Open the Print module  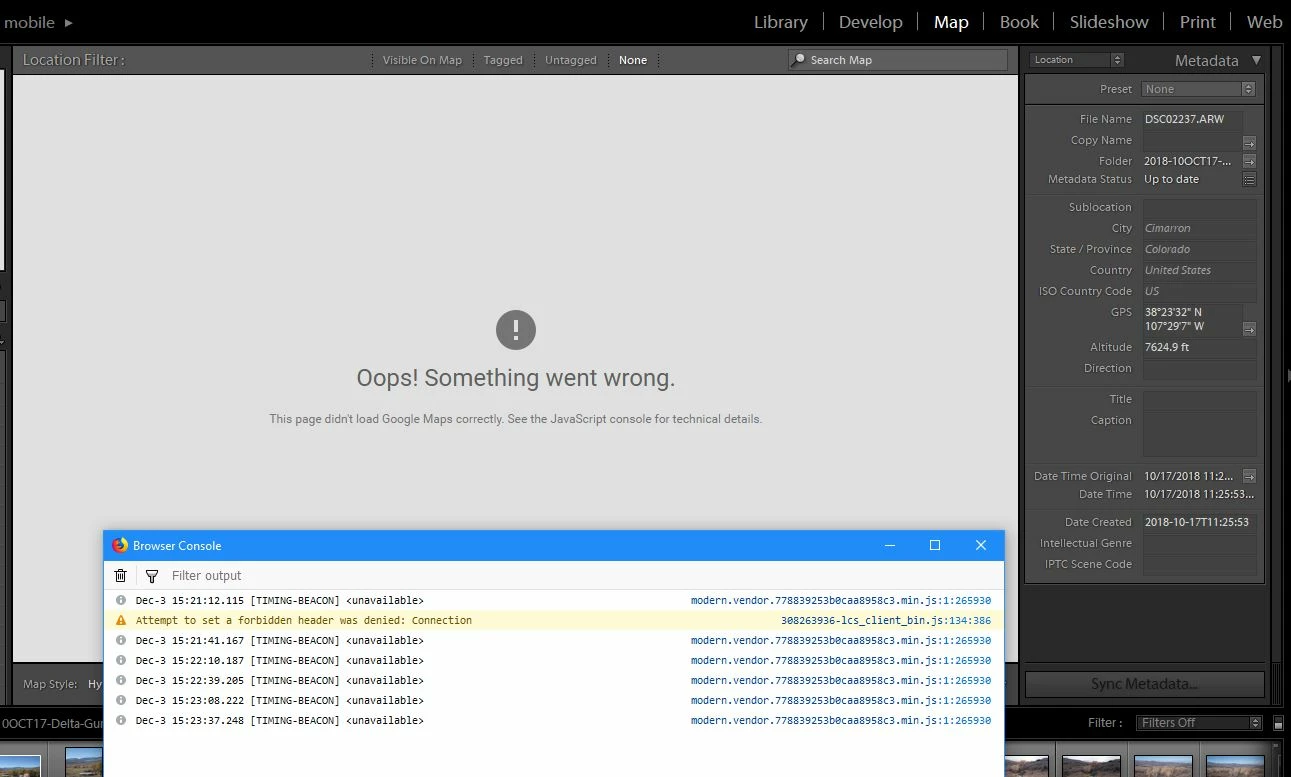[1197, 22]
